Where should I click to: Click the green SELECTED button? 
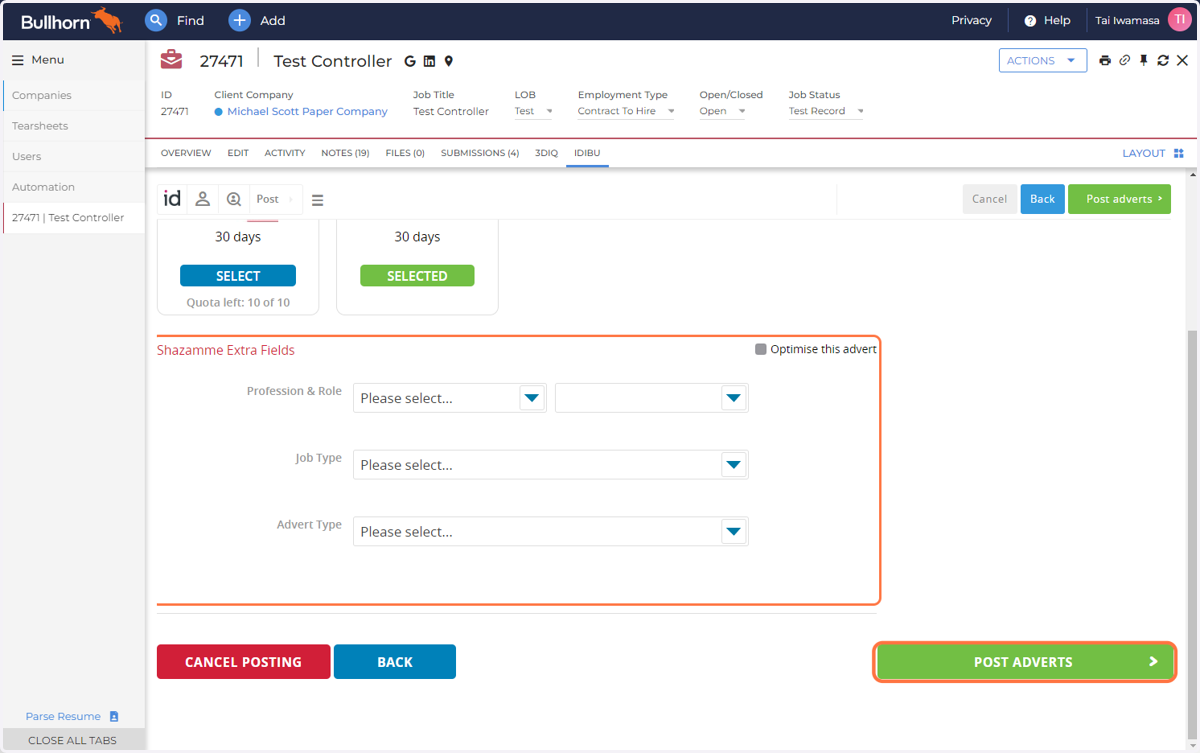tap(417, 276)
